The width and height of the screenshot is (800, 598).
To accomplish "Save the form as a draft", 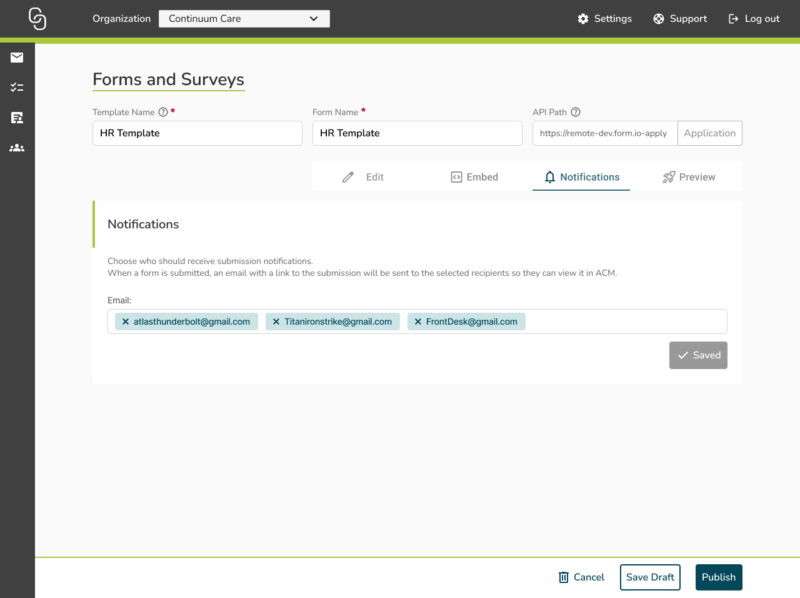I will pos(649,577).
